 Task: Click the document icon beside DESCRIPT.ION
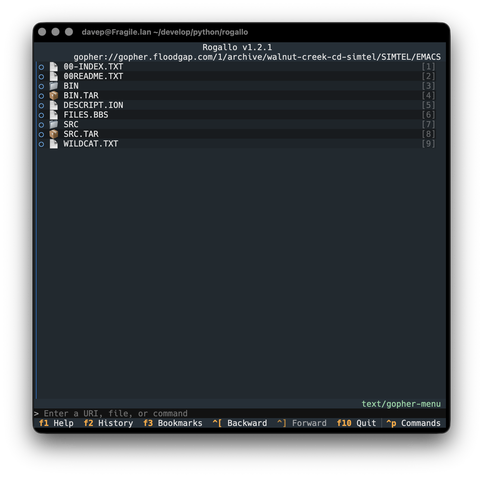coord(54,105)
